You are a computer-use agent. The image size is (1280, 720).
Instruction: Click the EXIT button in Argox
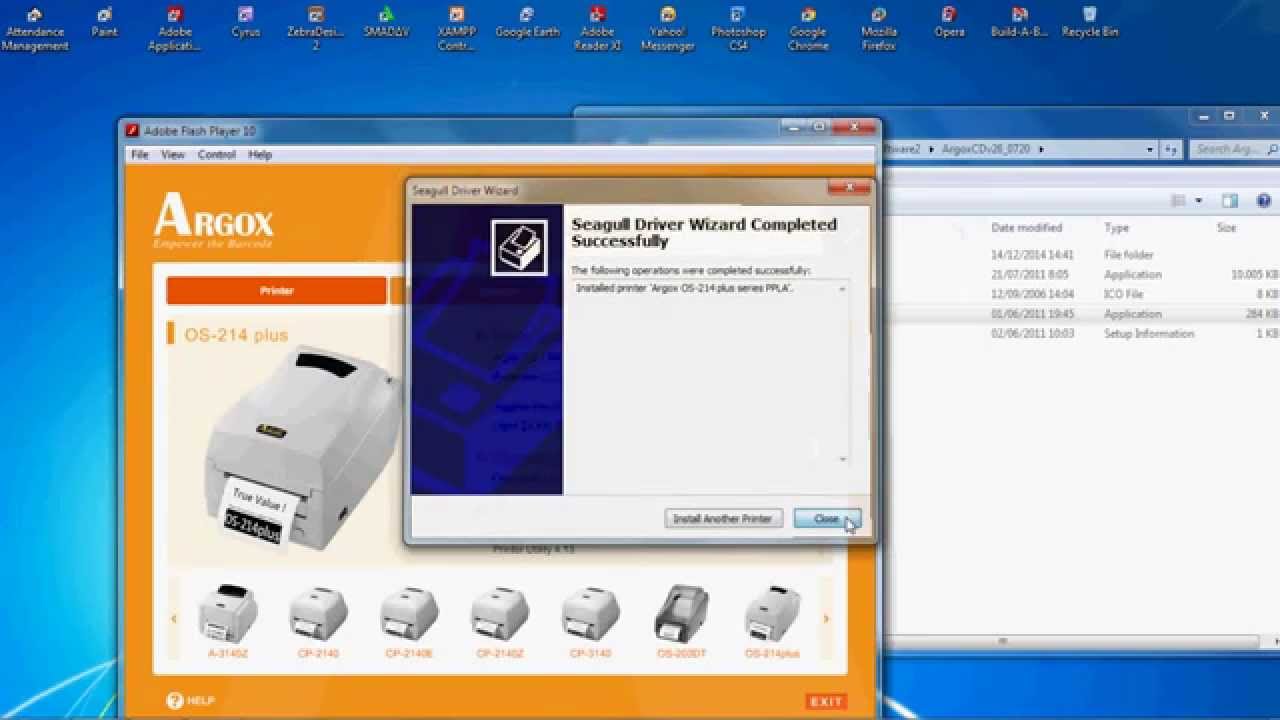pos(826,702)
